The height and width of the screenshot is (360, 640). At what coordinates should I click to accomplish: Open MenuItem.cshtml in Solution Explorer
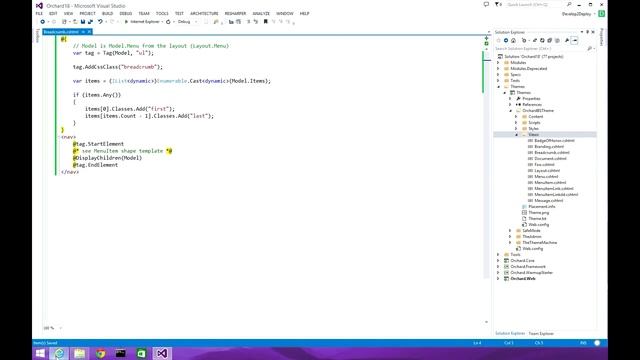(550, 182)
